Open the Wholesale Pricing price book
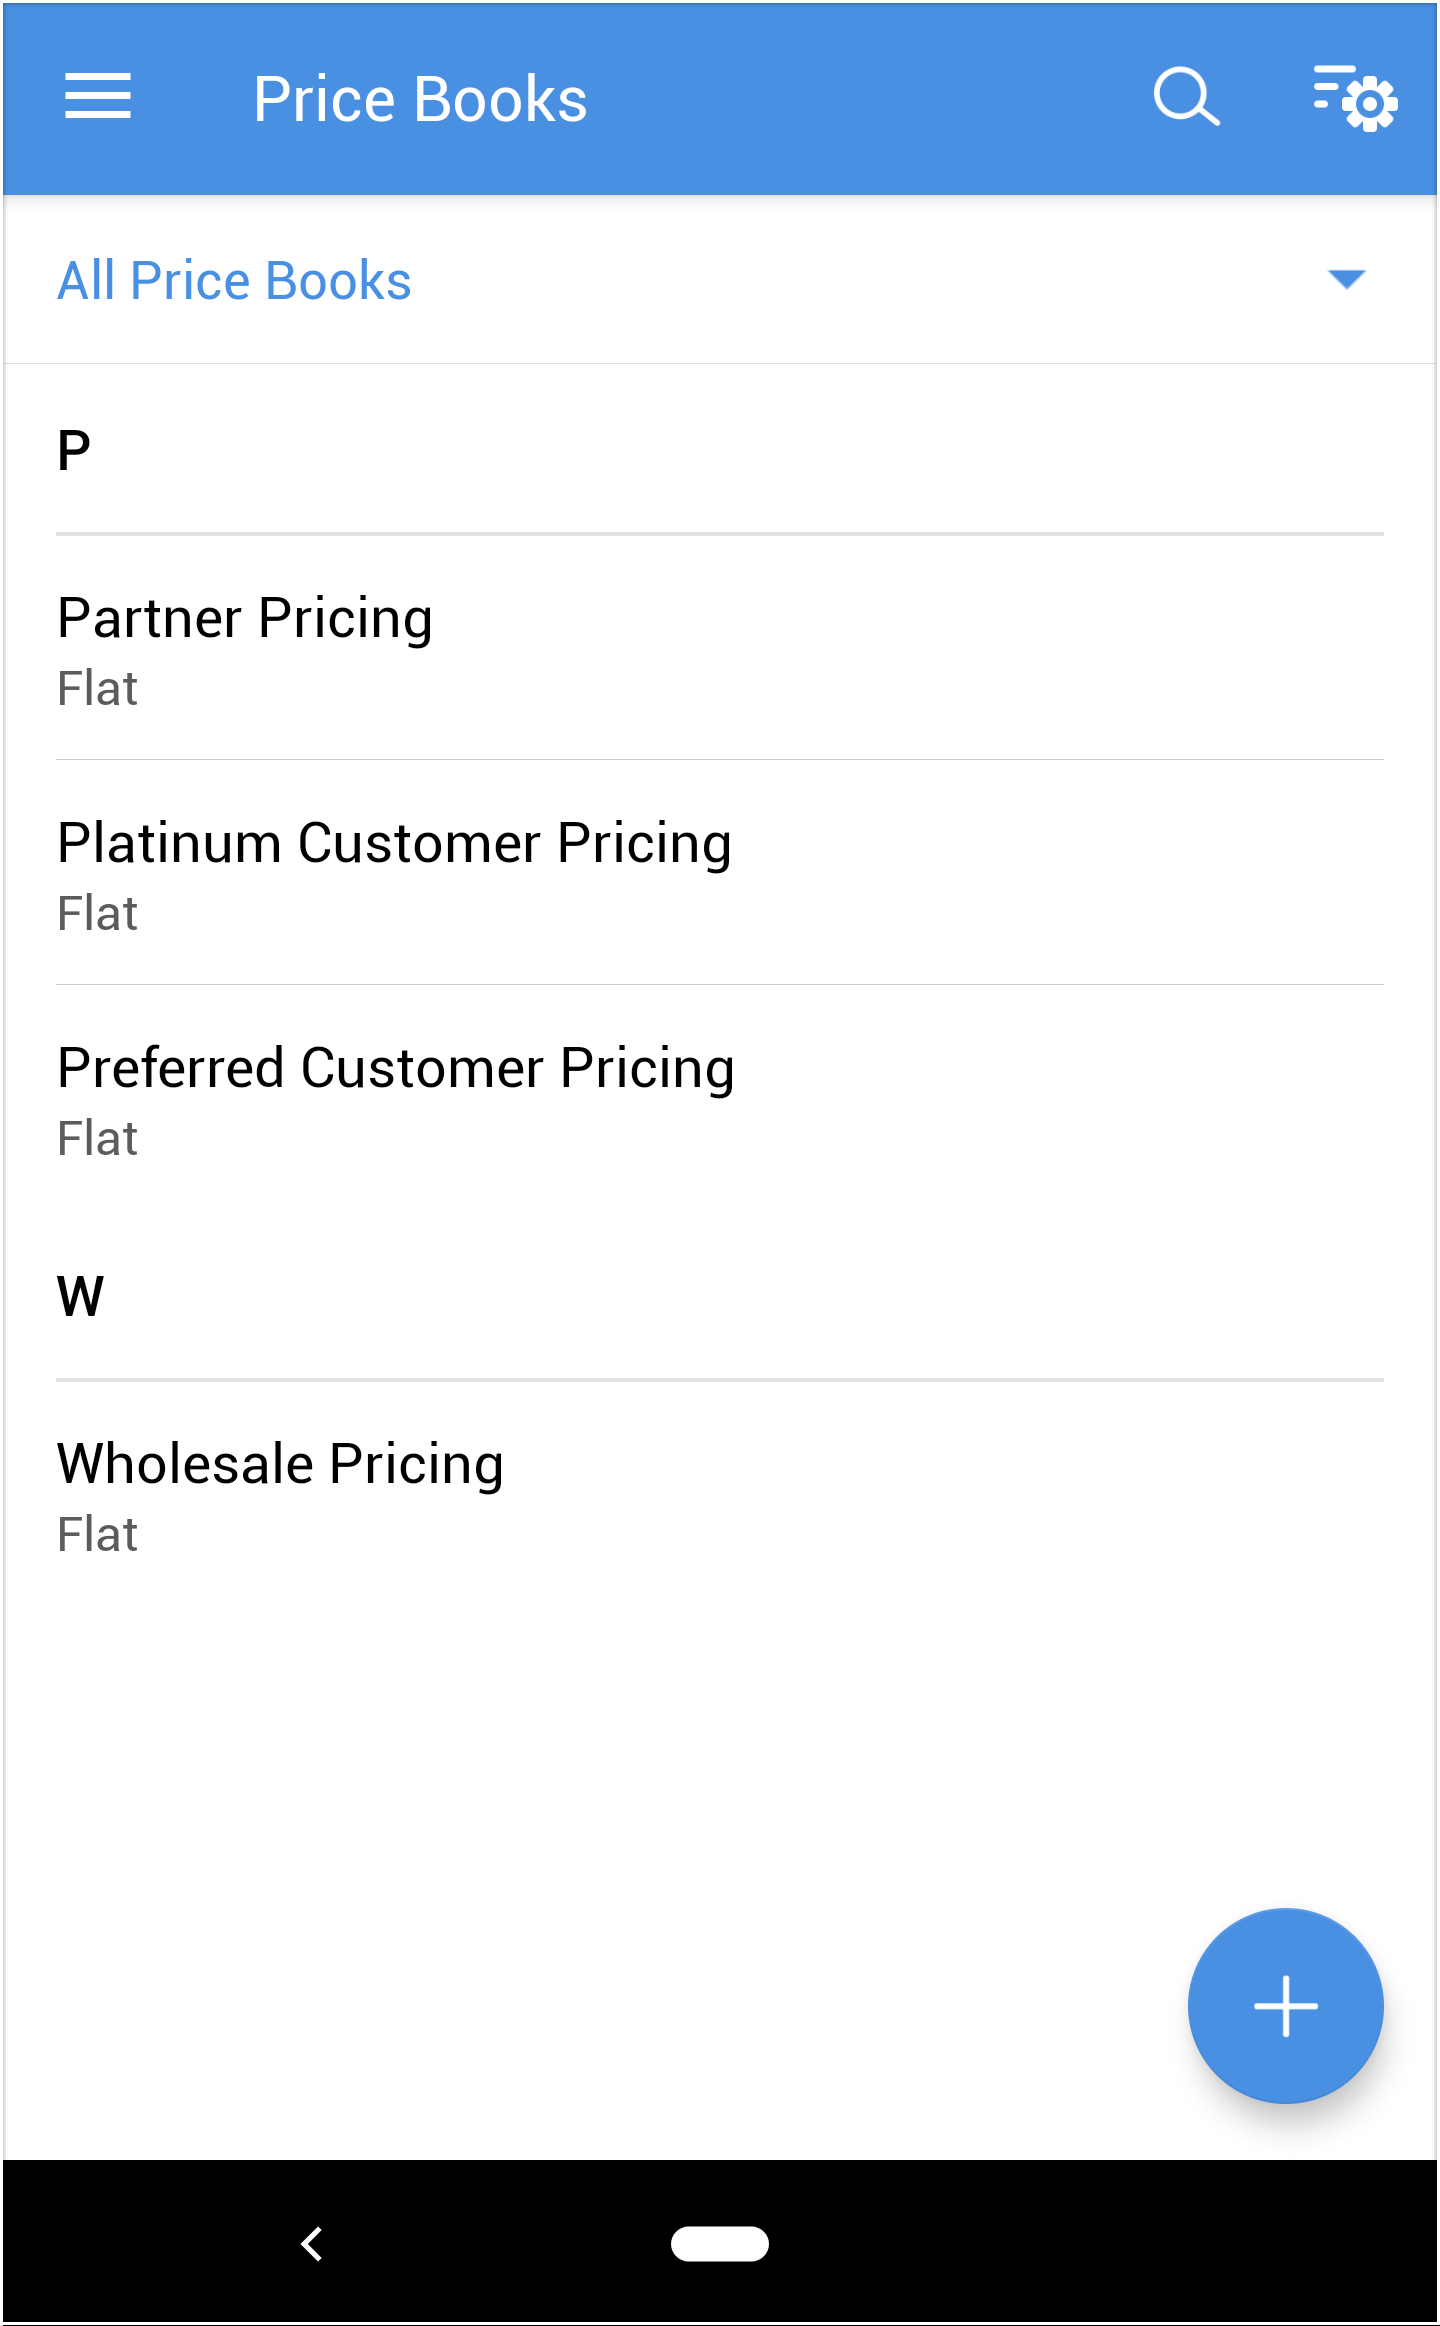Screen dimensions: 1440x2326 tap(280, 1464)
